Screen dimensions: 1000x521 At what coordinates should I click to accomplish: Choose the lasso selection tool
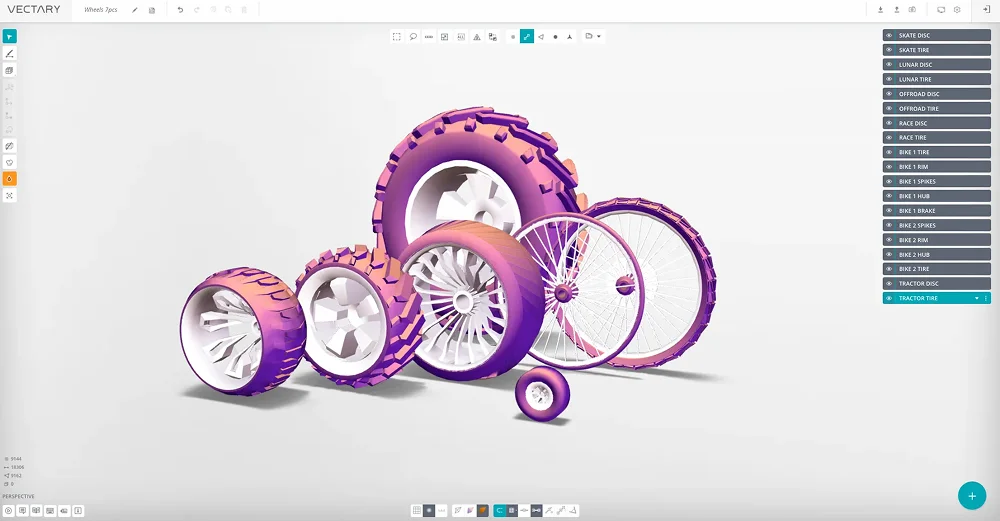click(413, 36)
